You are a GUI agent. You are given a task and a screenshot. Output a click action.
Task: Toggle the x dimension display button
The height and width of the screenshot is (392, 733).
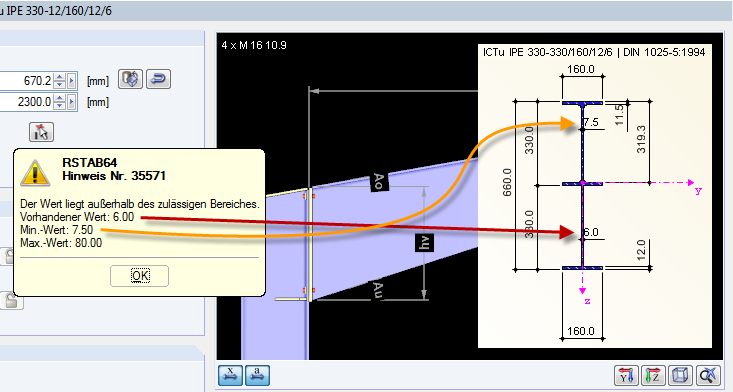(x=230, y=375)
